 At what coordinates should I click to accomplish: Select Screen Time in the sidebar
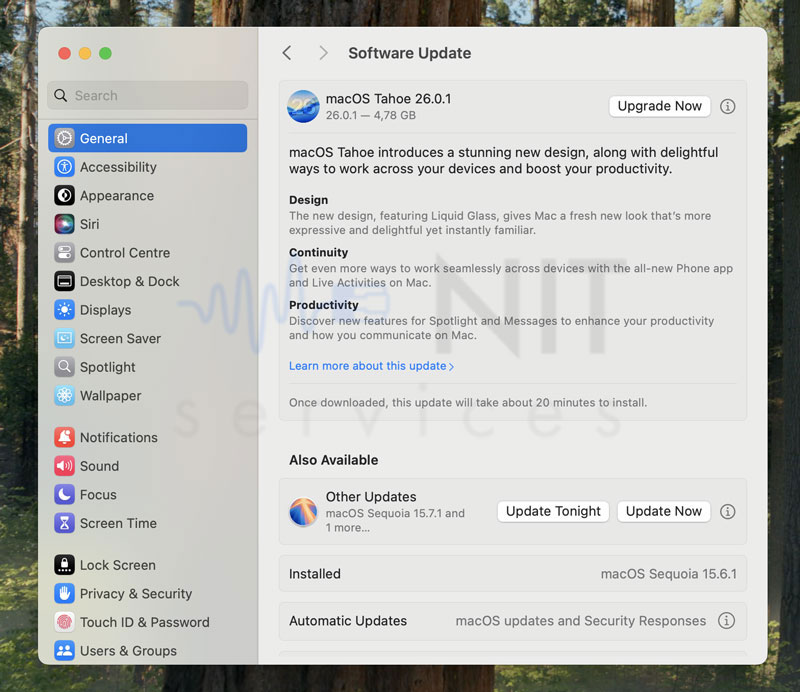(x=118, y=523)
